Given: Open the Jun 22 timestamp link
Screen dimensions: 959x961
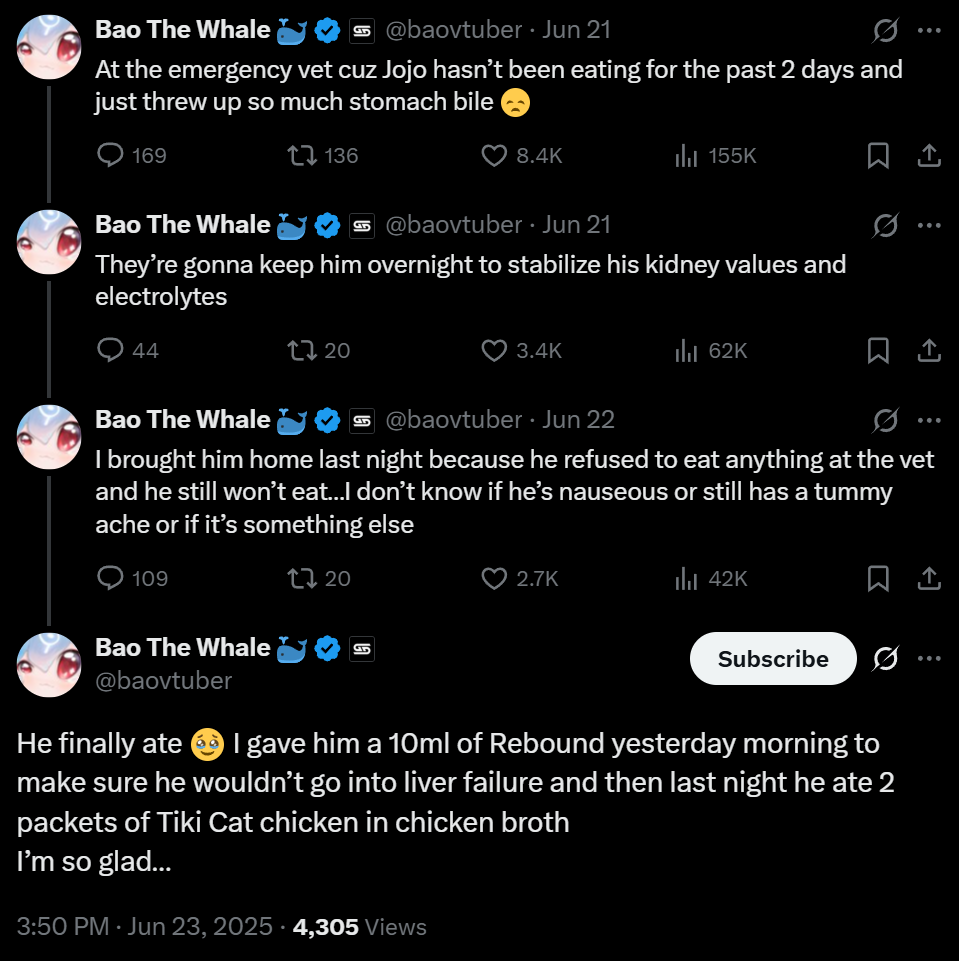Looking at the screenshot, I should [x=578, y=420].
